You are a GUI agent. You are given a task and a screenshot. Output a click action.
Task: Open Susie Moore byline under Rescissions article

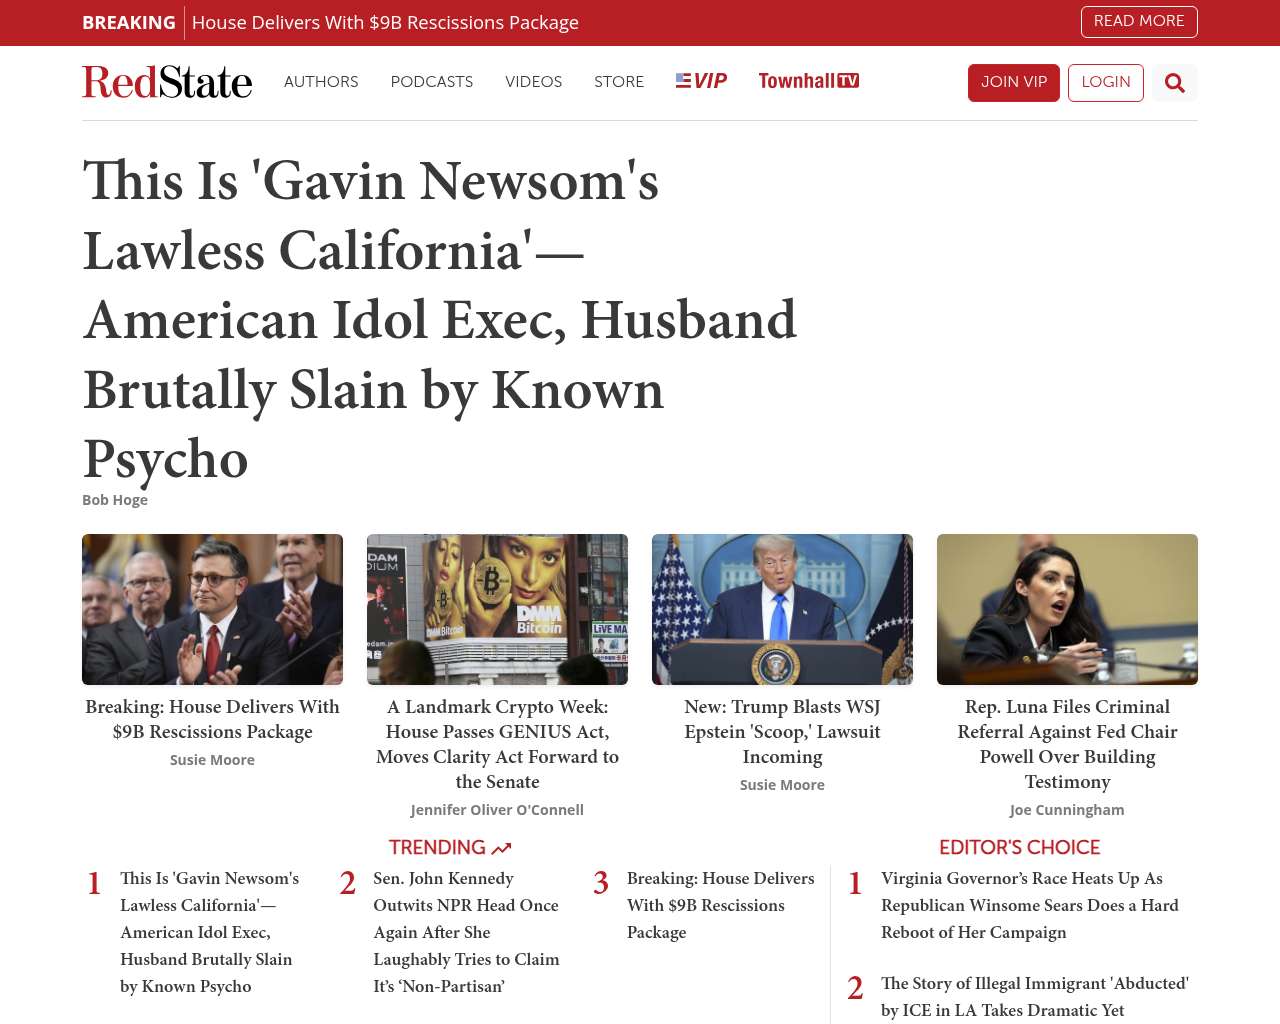click(x=212, y=760)
